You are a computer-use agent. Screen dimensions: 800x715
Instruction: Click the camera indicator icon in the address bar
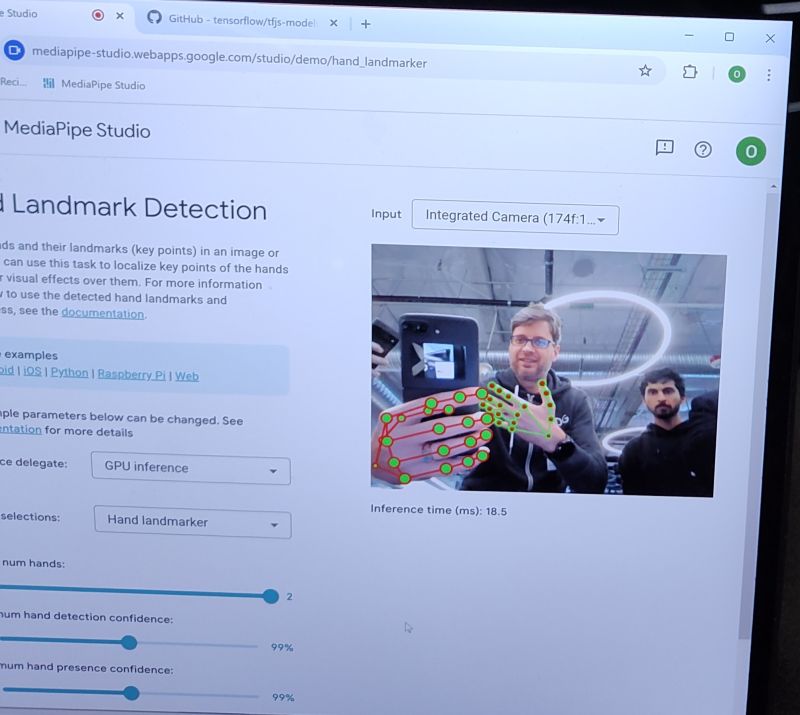[x=14, y=50]
